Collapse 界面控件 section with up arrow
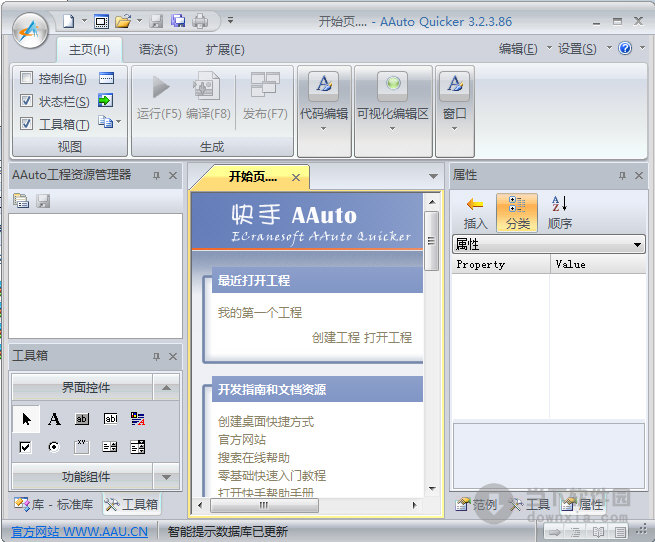Image resolution: width=655 pixels, height=542 pixels. 166,388
